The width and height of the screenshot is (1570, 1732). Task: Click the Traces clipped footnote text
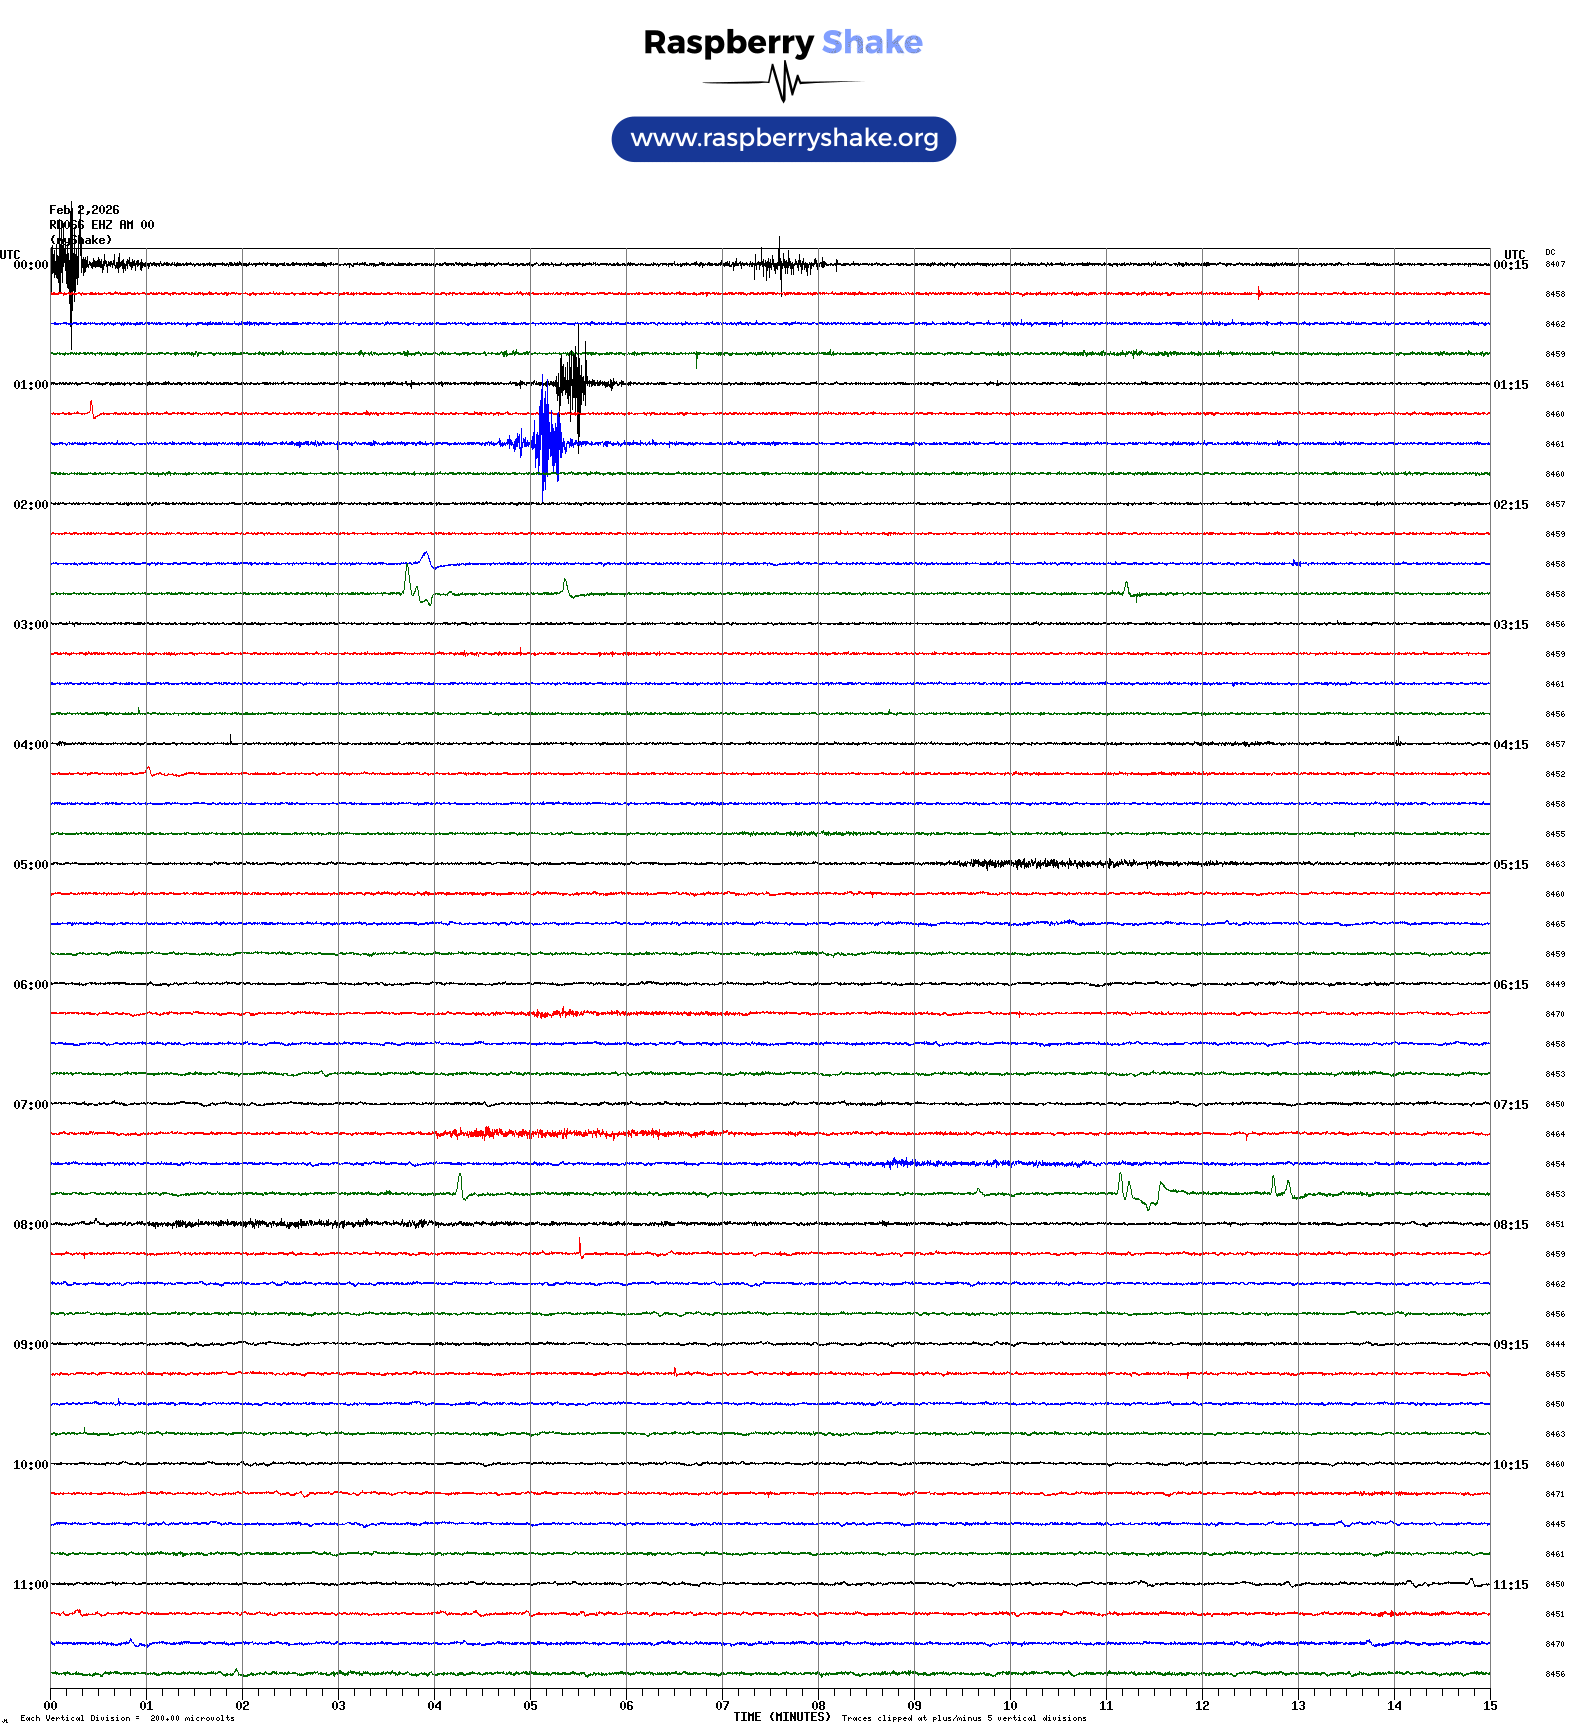pyautogui.click(x=963, y=1718)
